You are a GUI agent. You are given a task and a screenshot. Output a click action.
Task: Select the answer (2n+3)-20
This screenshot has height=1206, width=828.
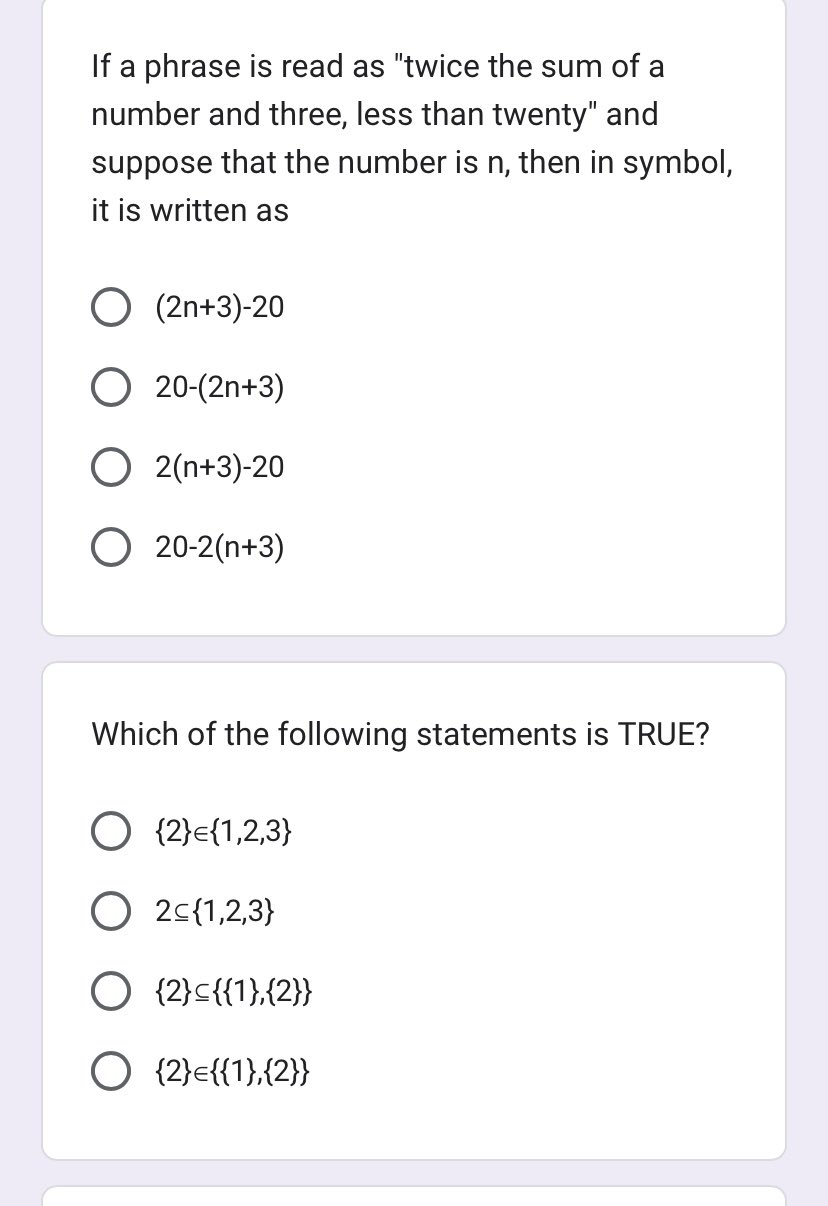111,307
